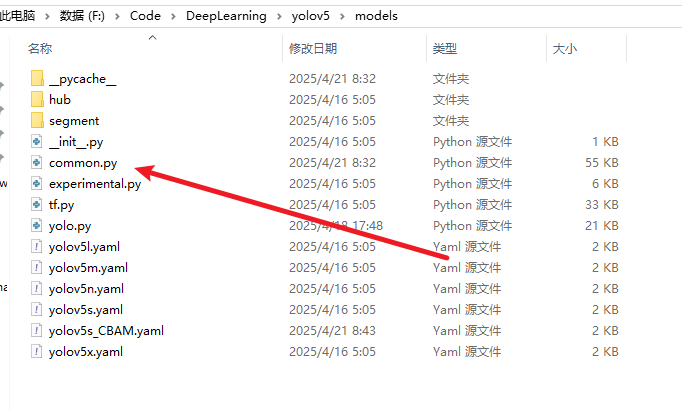Select the hub folder name
The width and height of the screenshot is (682, 412).
click(x=60, y=100)
